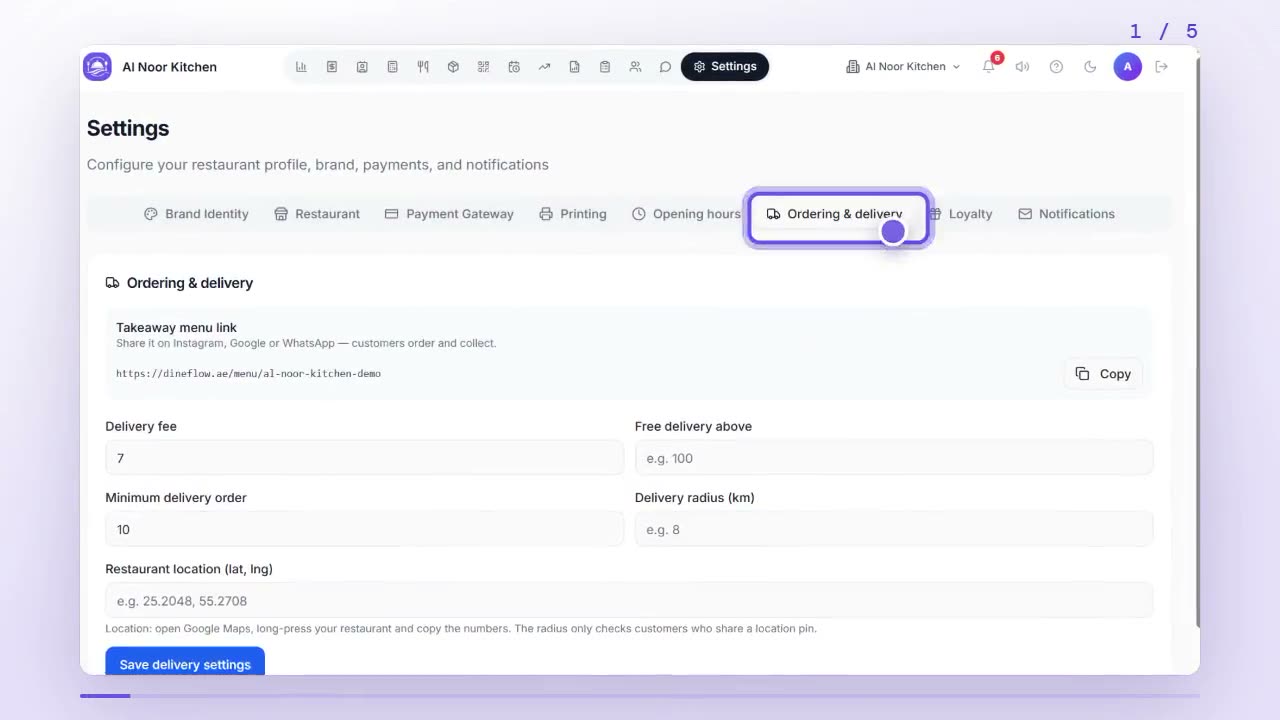The height and width of the screenshot is (720, 1280).
Task: Click the takeaway menu URL text
Action: coord(248,374)
